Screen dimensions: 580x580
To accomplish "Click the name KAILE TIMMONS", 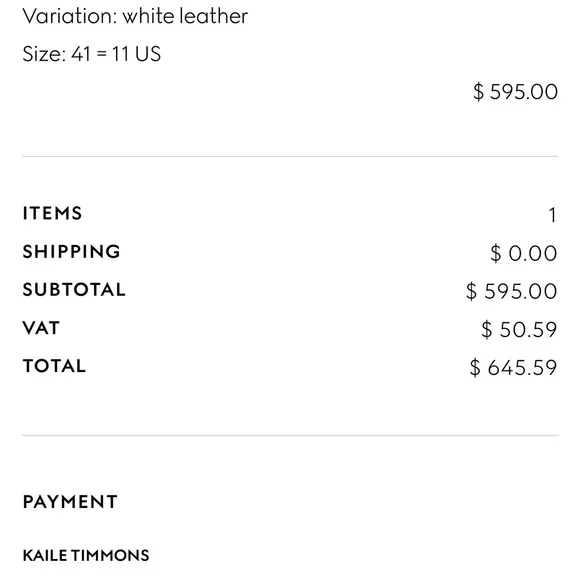I will point(86,556).
